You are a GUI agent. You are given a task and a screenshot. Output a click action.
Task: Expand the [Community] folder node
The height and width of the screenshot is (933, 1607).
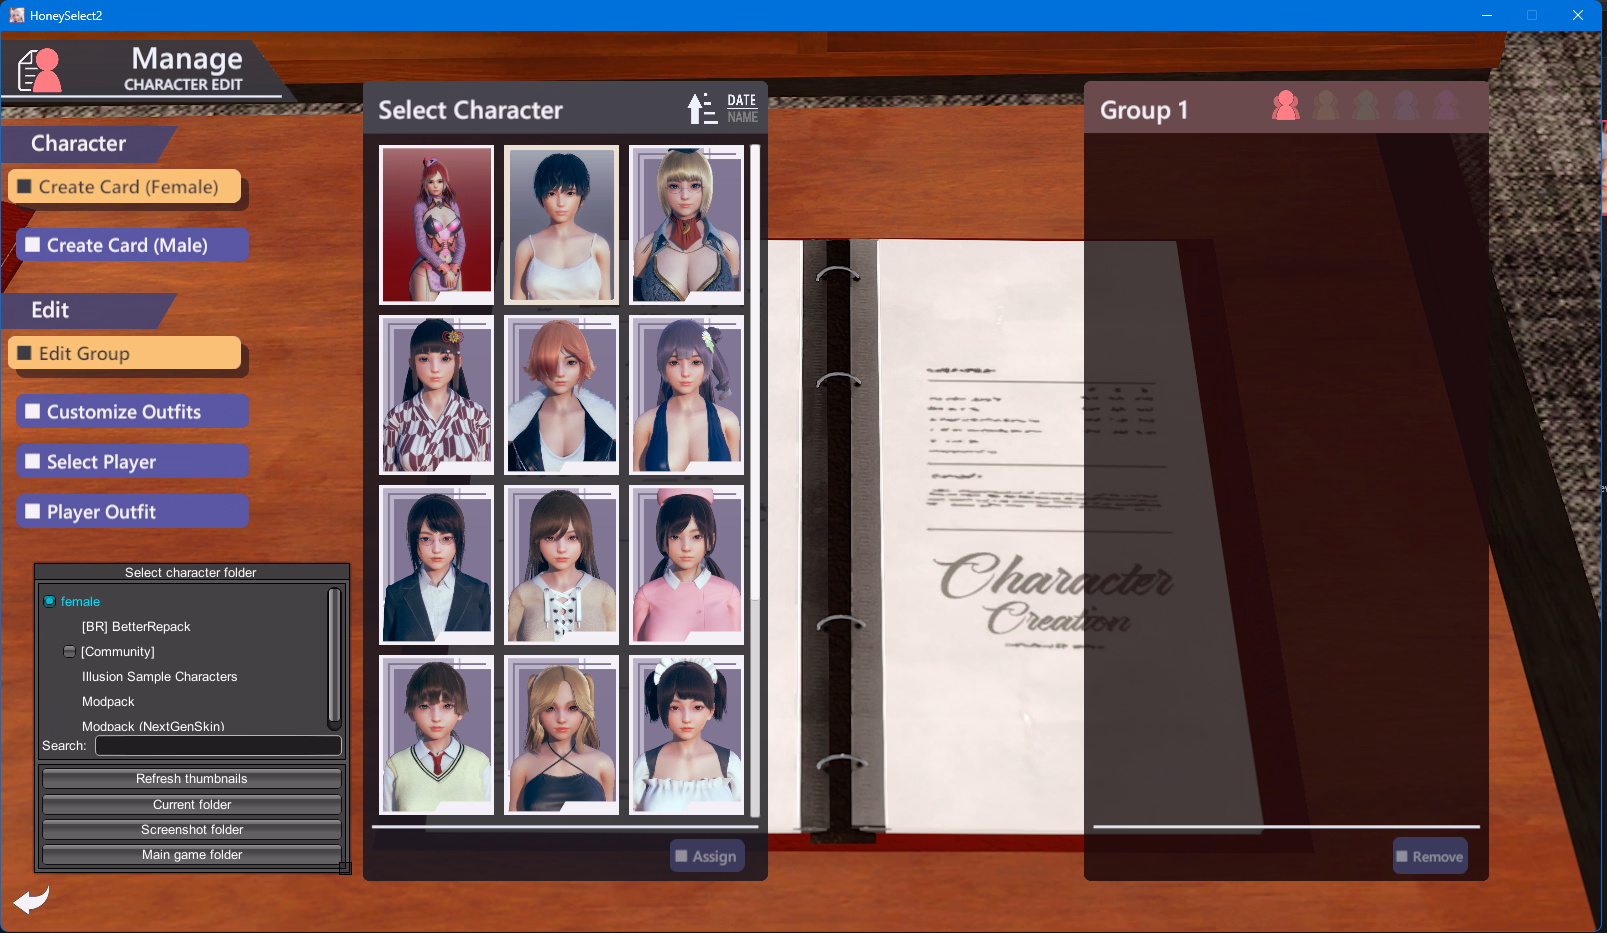(x=69, y=651)
